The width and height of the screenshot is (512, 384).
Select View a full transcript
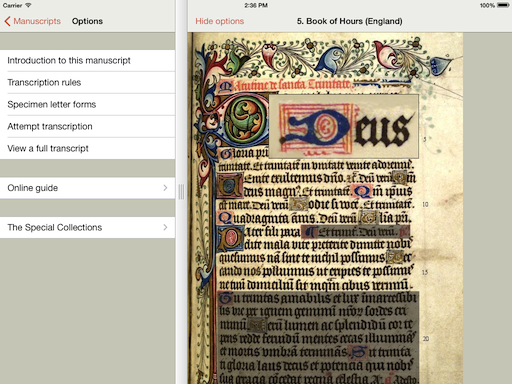pyautogui.click(x=87, y=148)
